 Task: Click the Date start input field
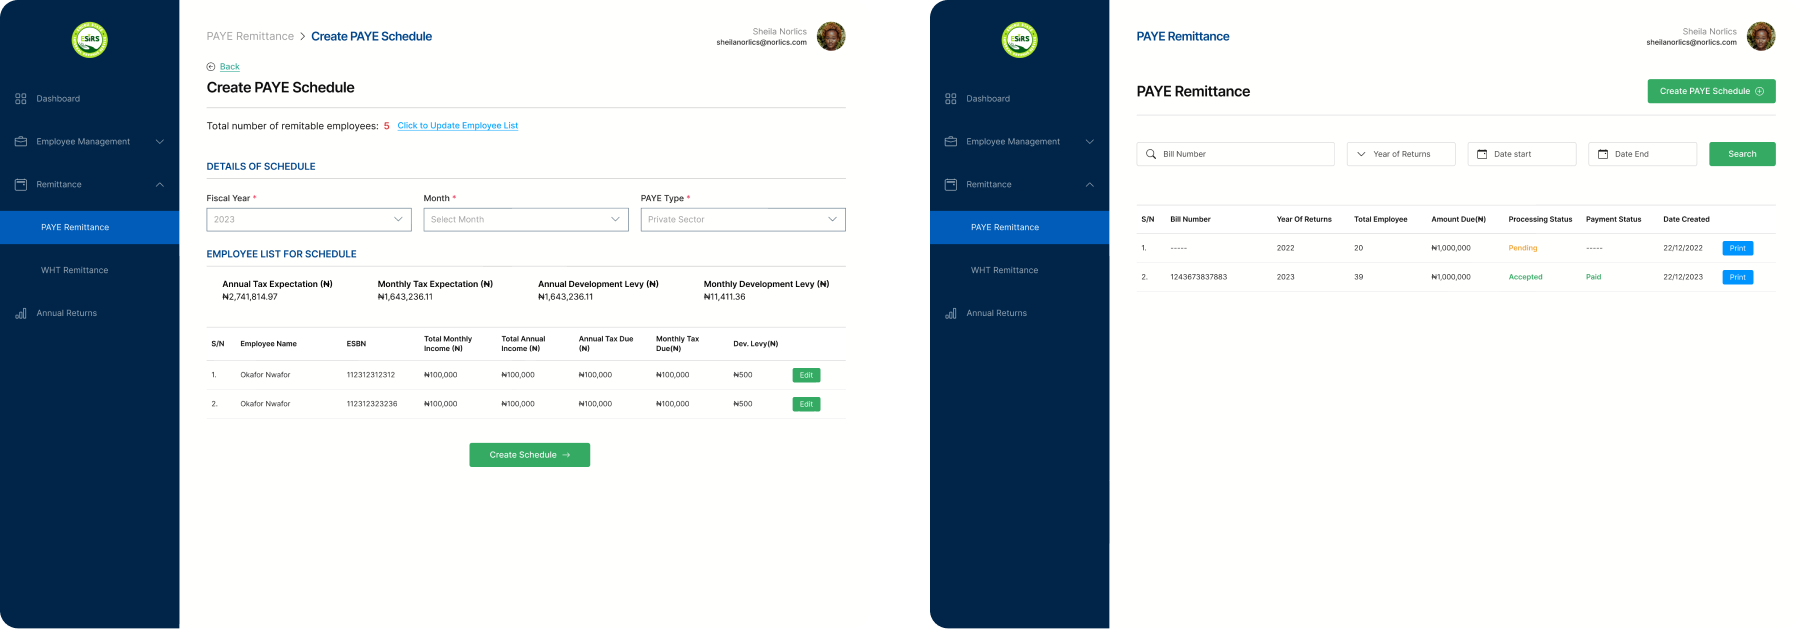pyautogui.click(x=1522, y=154)
